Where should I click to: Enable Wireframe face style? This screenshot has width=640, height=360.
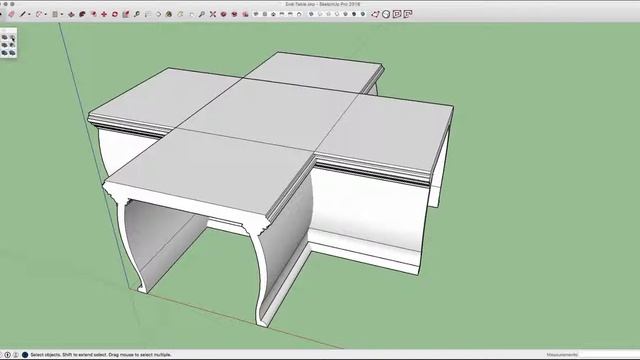click(329, 14)
